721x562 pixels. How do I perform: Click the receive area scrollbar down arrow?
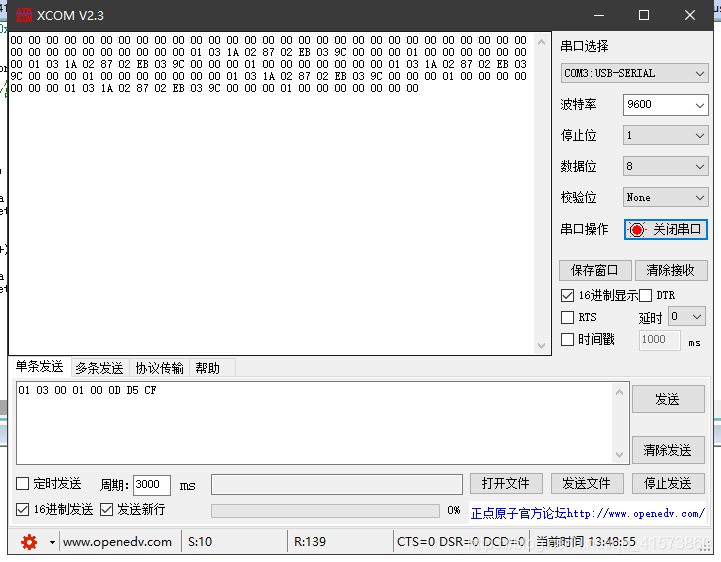[x=542, y=346]
